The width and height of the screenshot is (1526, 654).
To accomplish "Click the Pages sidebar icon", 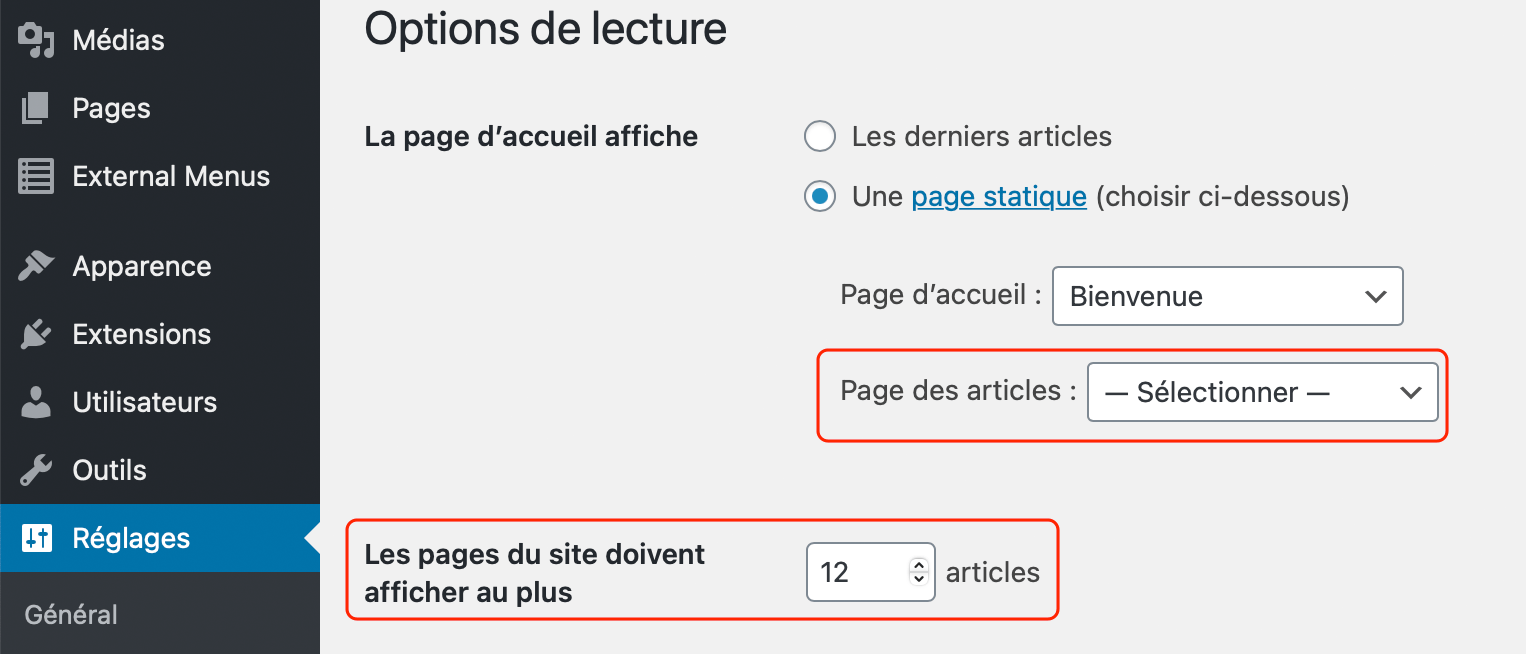I will click(x=33, y=108).
